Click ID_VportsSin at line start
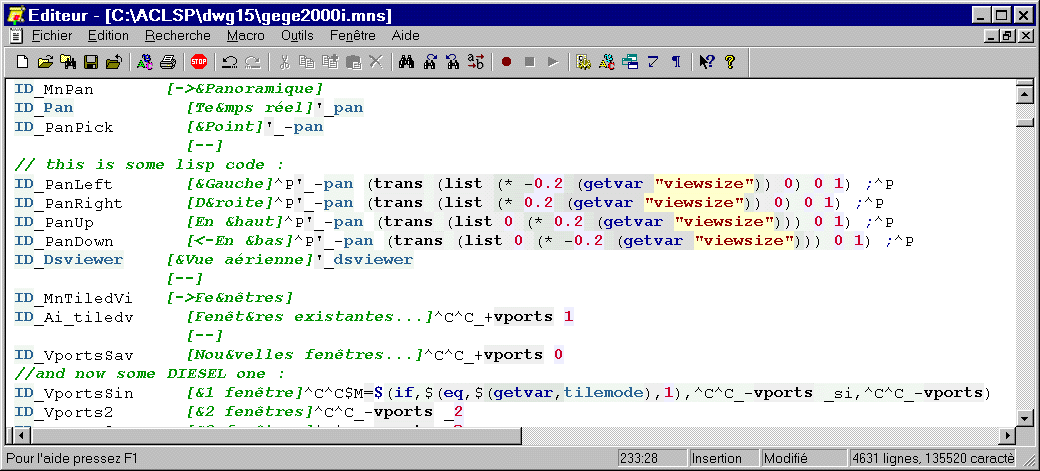This screenshot has width=1040, height=471. pyautogui.click(x=74, y=393)
